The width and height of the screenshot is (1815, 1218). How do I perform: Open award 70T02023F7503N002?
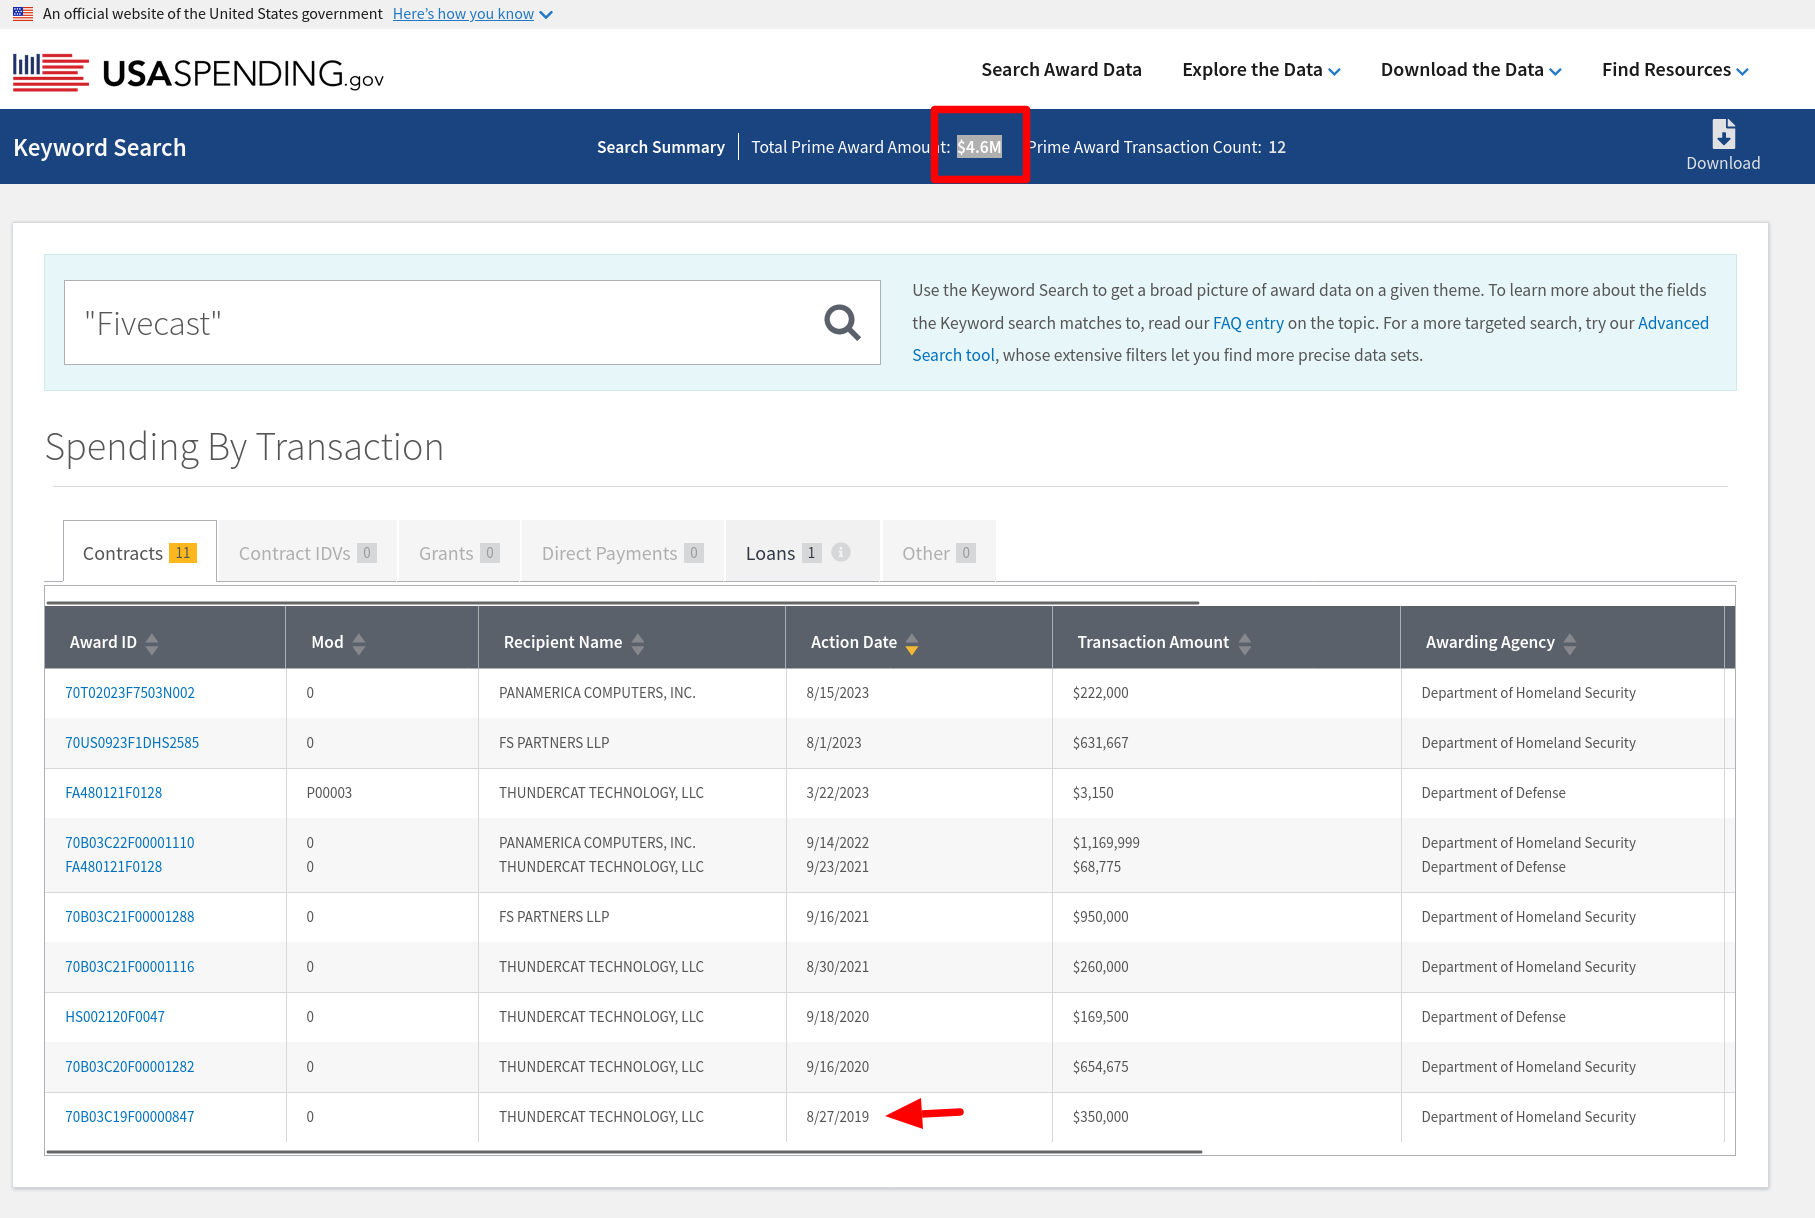point(130,693)
